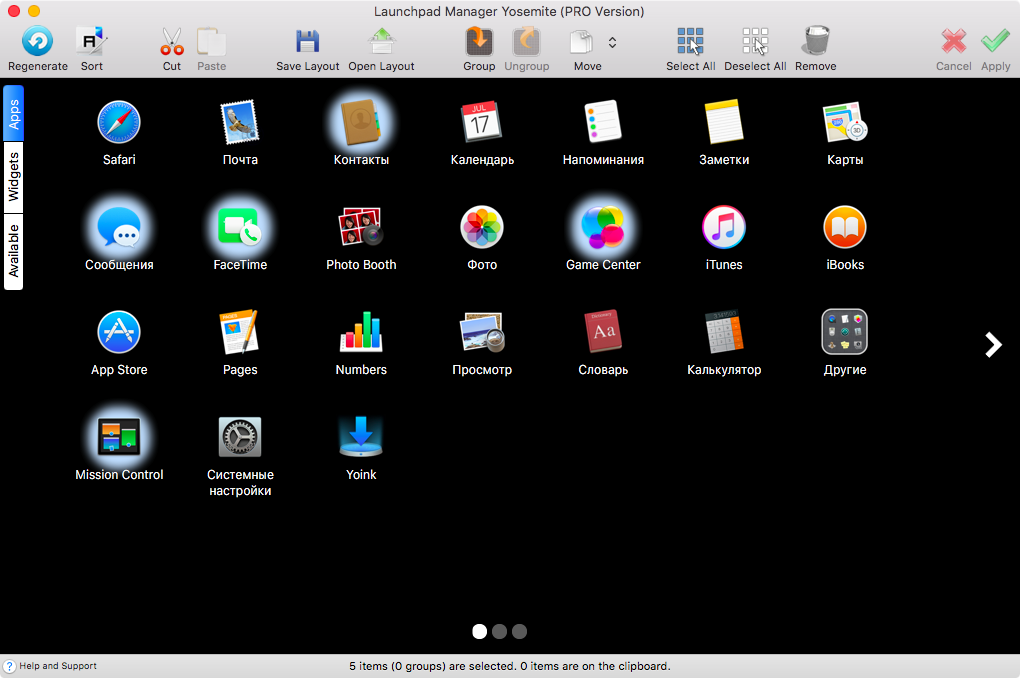Sort the Launchpad items

[92, 42]
